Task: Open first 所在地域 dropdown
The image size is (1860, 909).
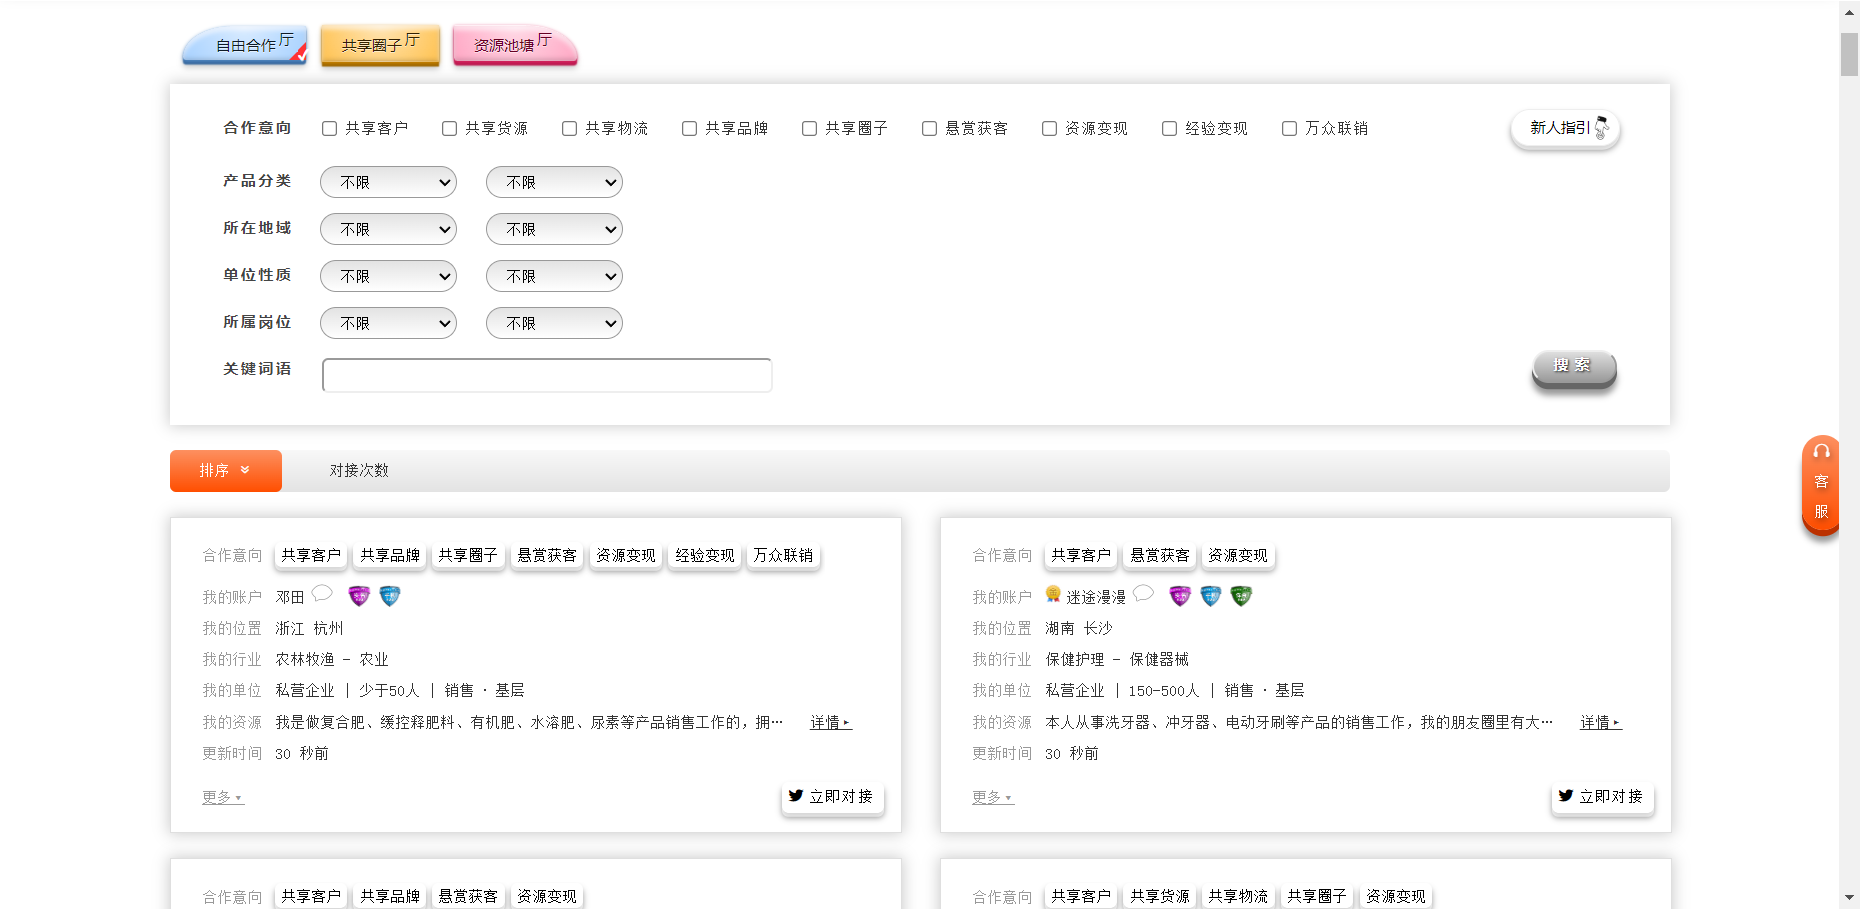Action: pos(388,229)
